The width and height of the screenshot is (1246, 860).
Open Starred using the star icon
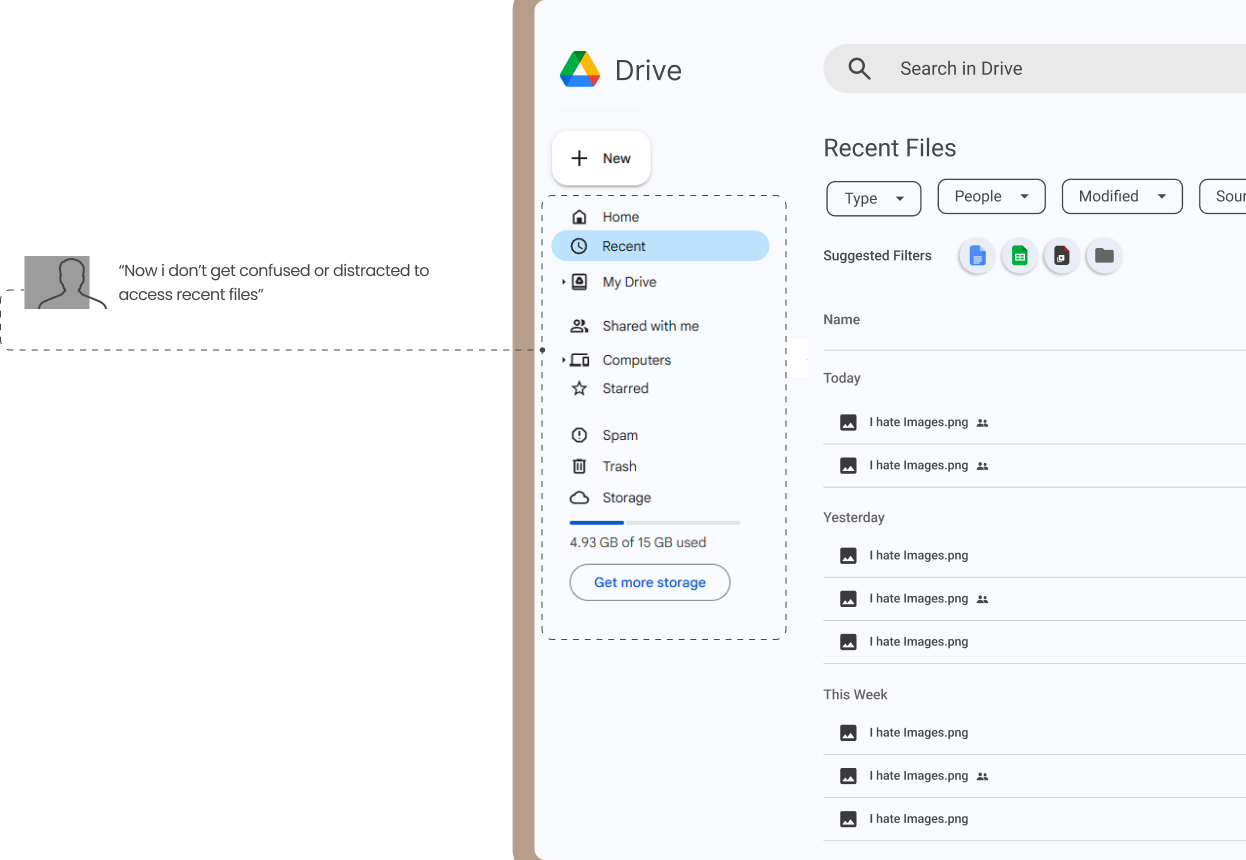click(579, 388)
